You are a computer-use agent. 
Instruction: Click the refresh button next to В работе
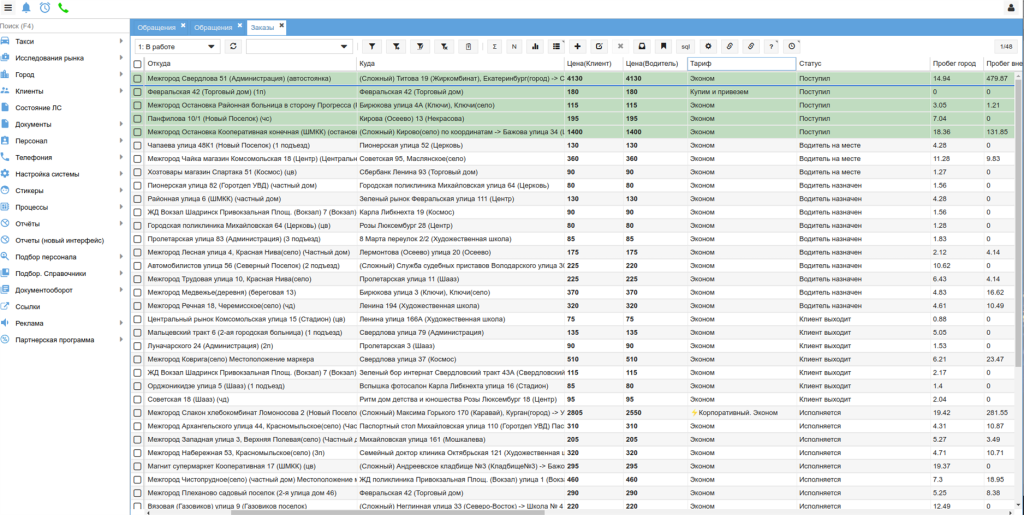pyautogui.click(x=233, y=46)
